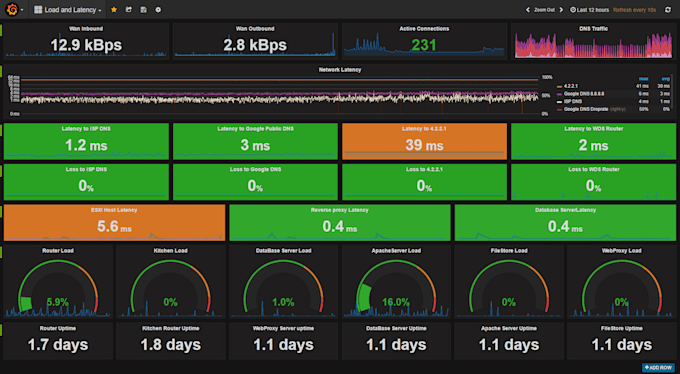Click the FileStore Load panel title
This screenshot has width=680, height=374.
click(x=509, y=251)
